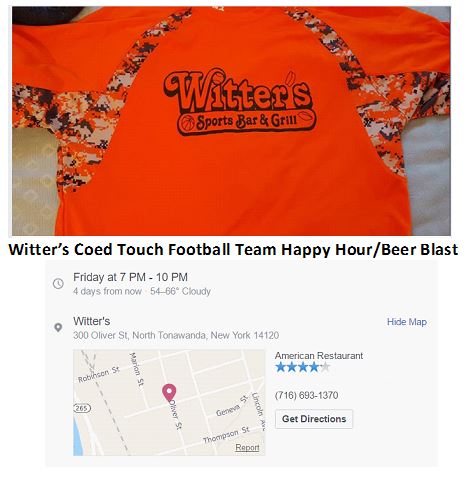The width and height of the screenshot is (473, 491).
Task: Click the Witter's orange jersey photo
Action: (231, 121)
